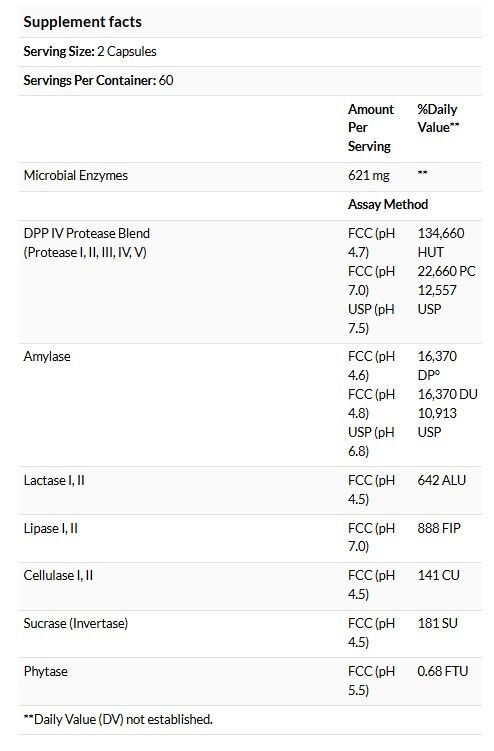Click the 16,370 DU value
The height and width of the screenshot is (751, 494).
click(x=448, y=394)
